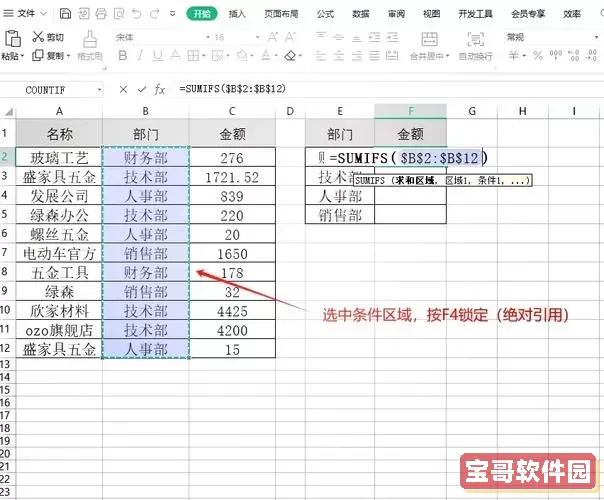
Task: Select the Format Painter brush
Action: tap(90, 39)
